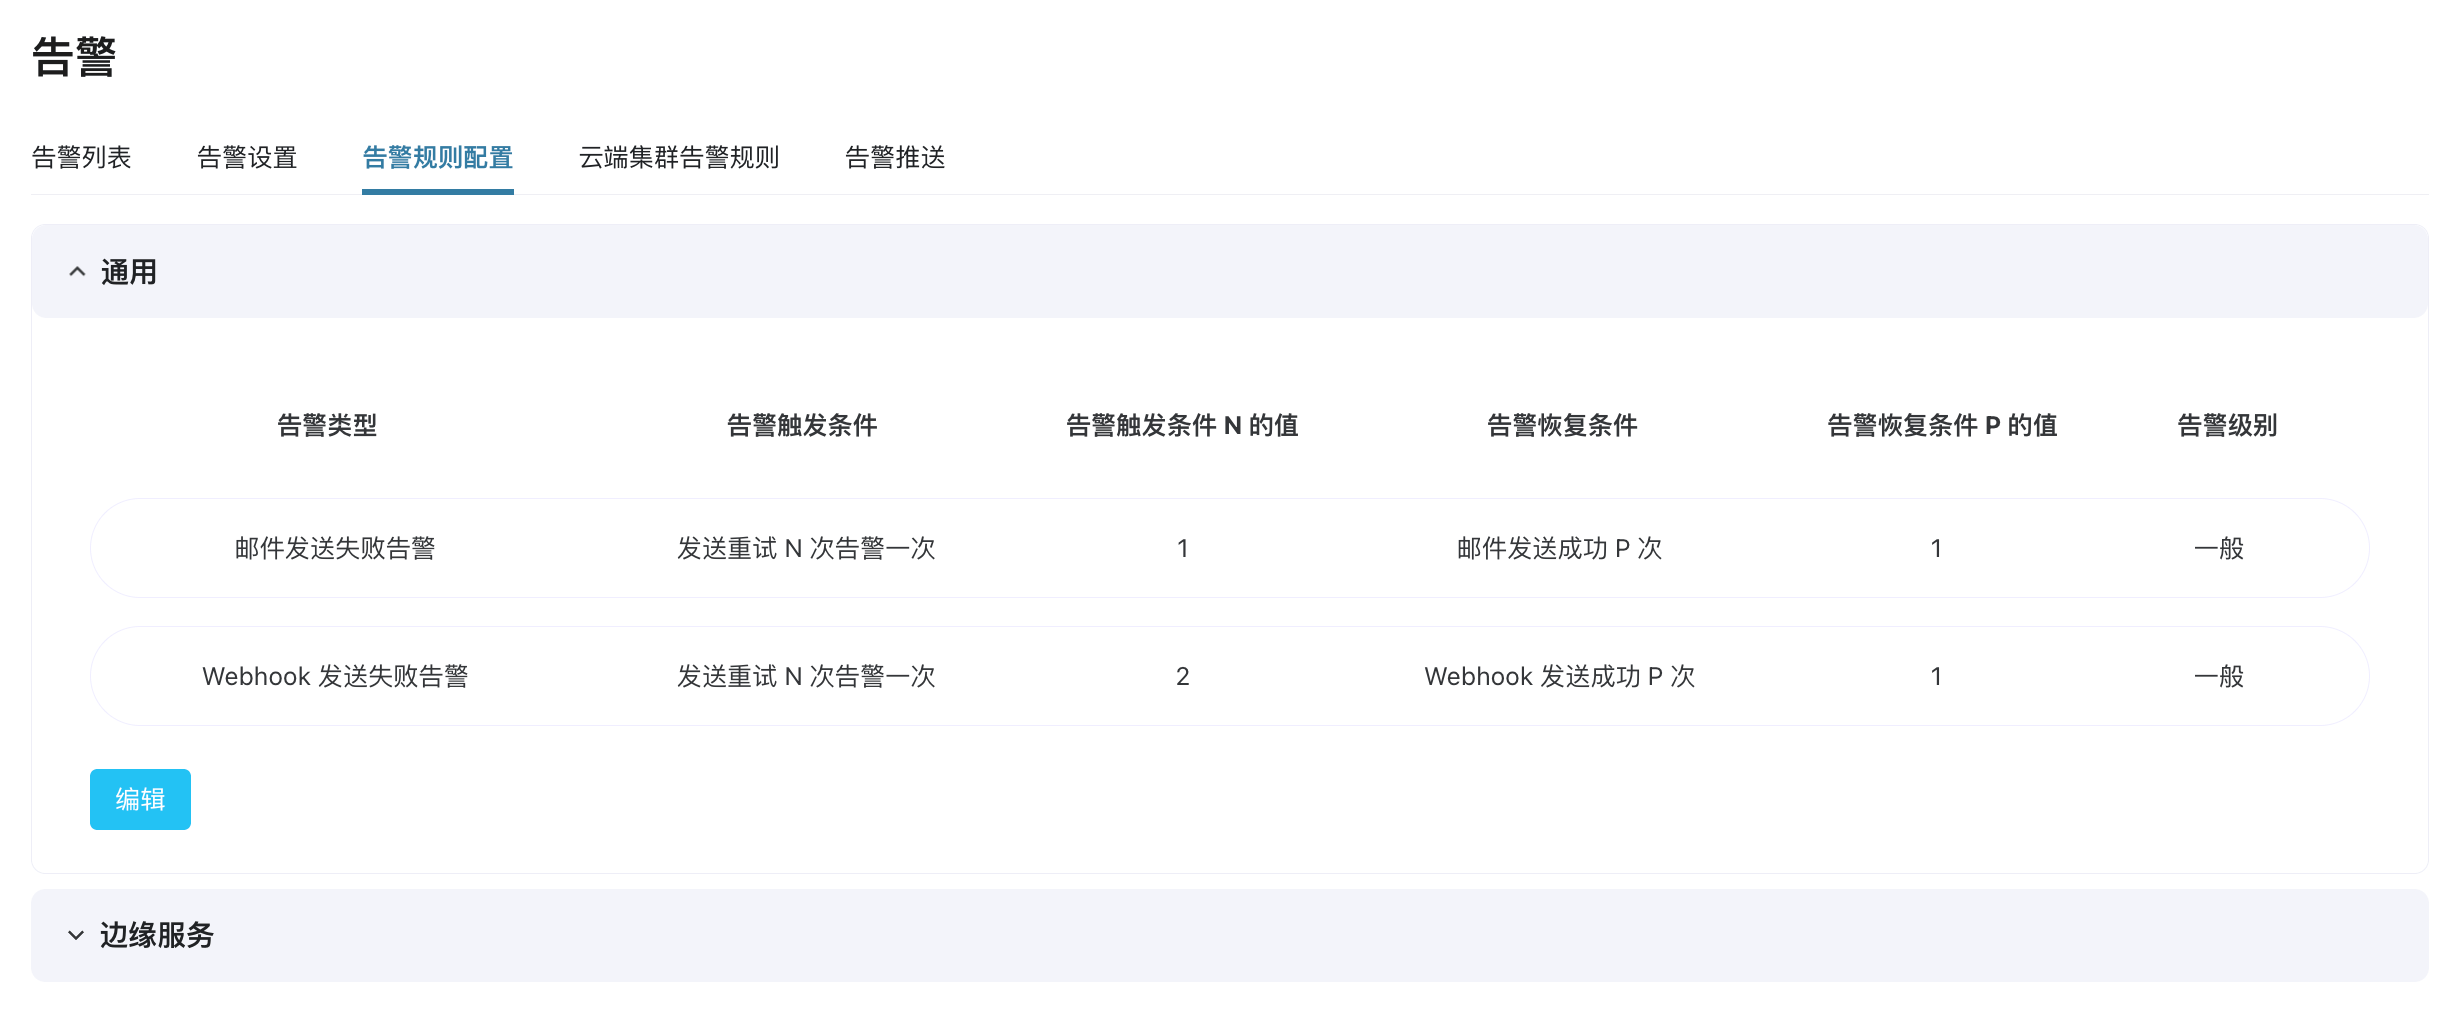Select the 告警规则配置 tab

[438, 158]
